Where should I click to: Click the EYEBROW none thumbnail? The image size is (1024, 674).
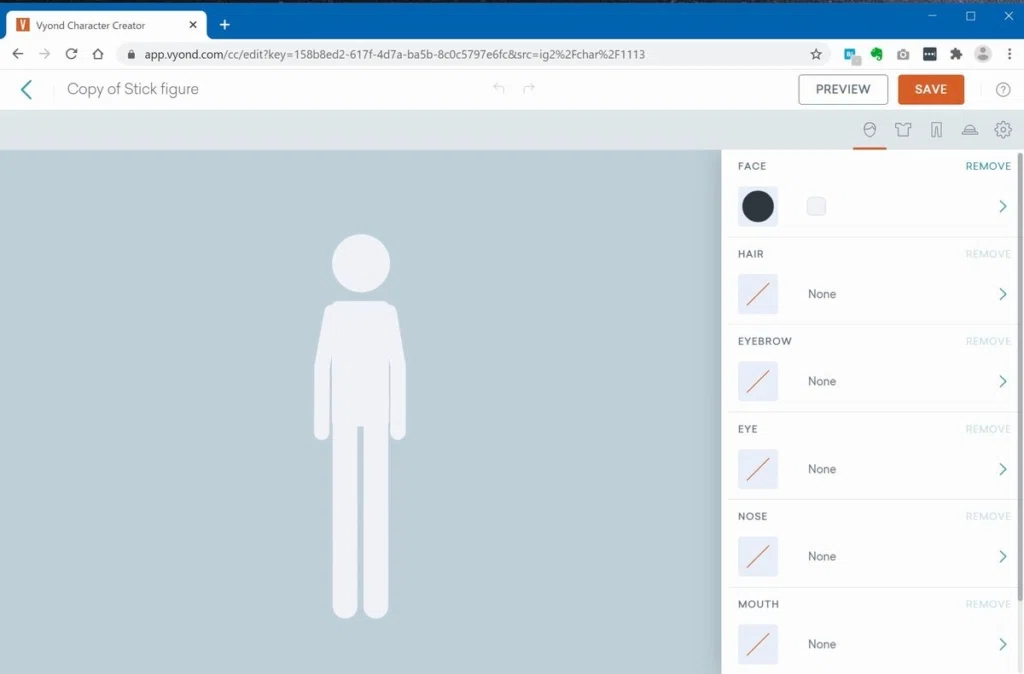coord(758,381)
